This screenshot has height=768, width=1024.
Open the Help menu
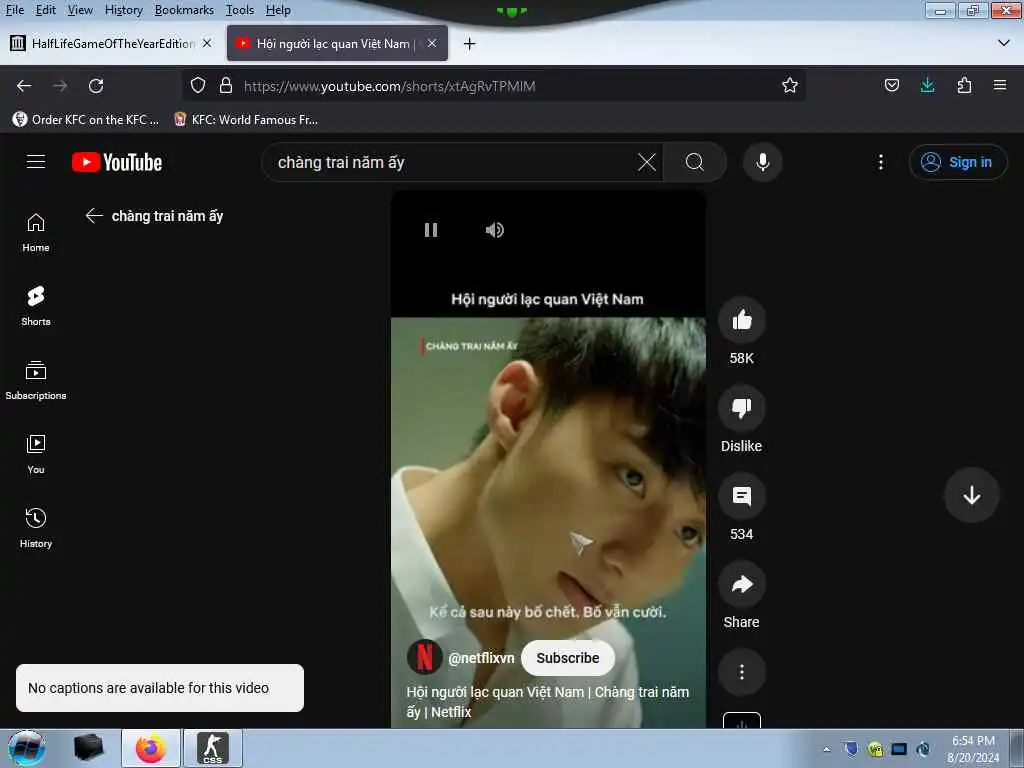pos(278,10)
